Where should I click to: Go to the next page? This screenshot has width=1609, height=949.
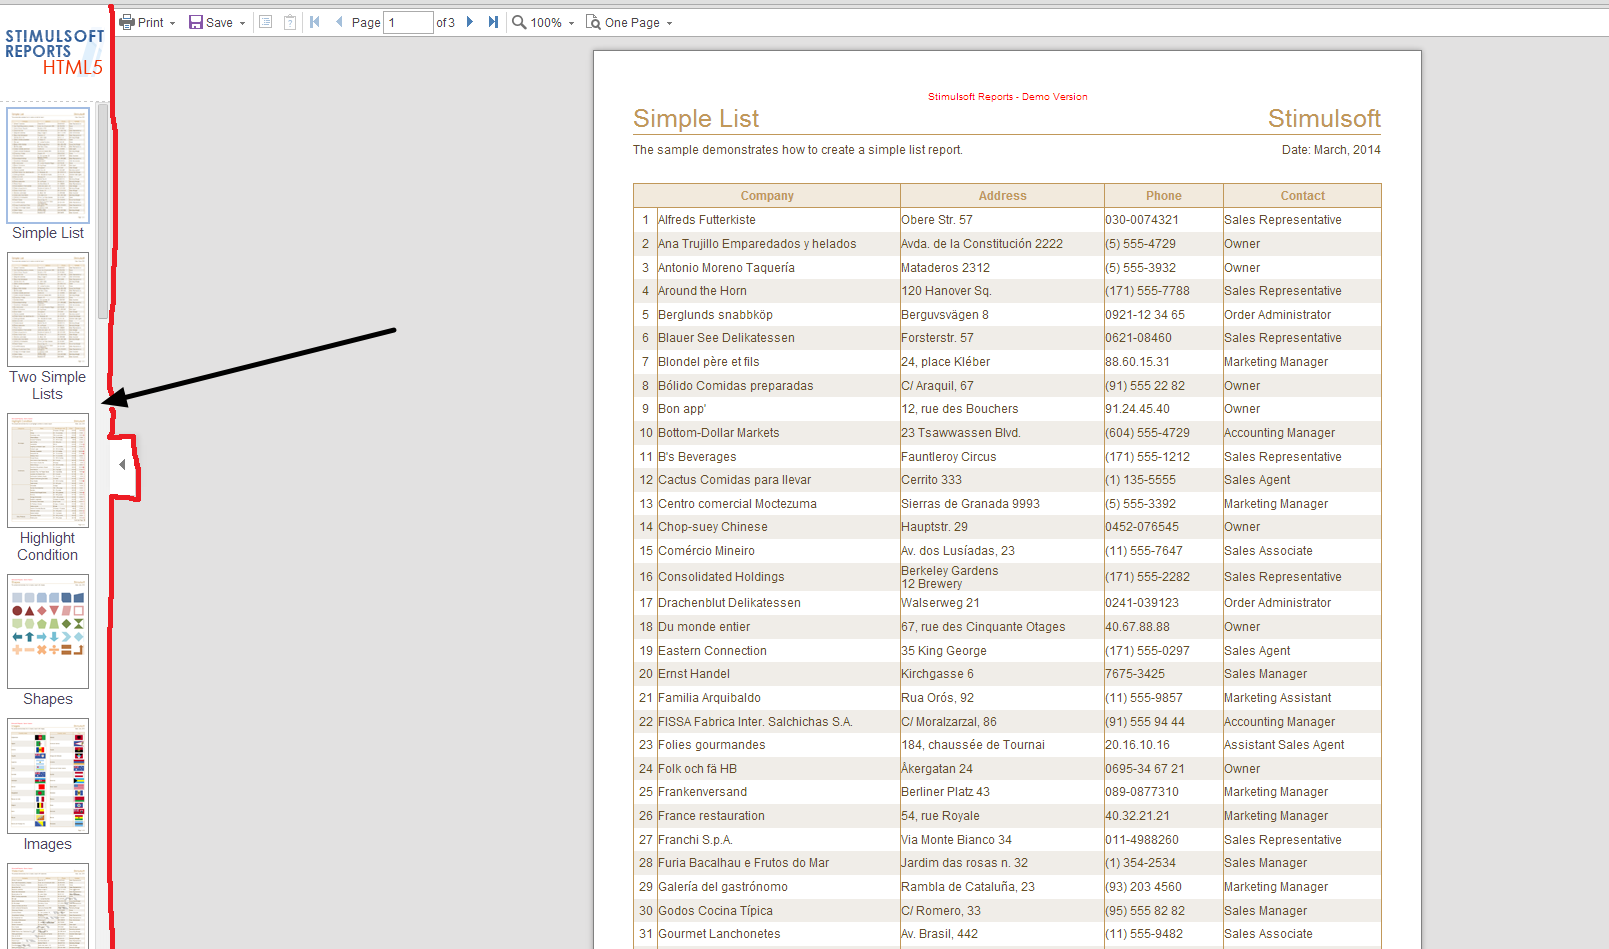(470, 22)
